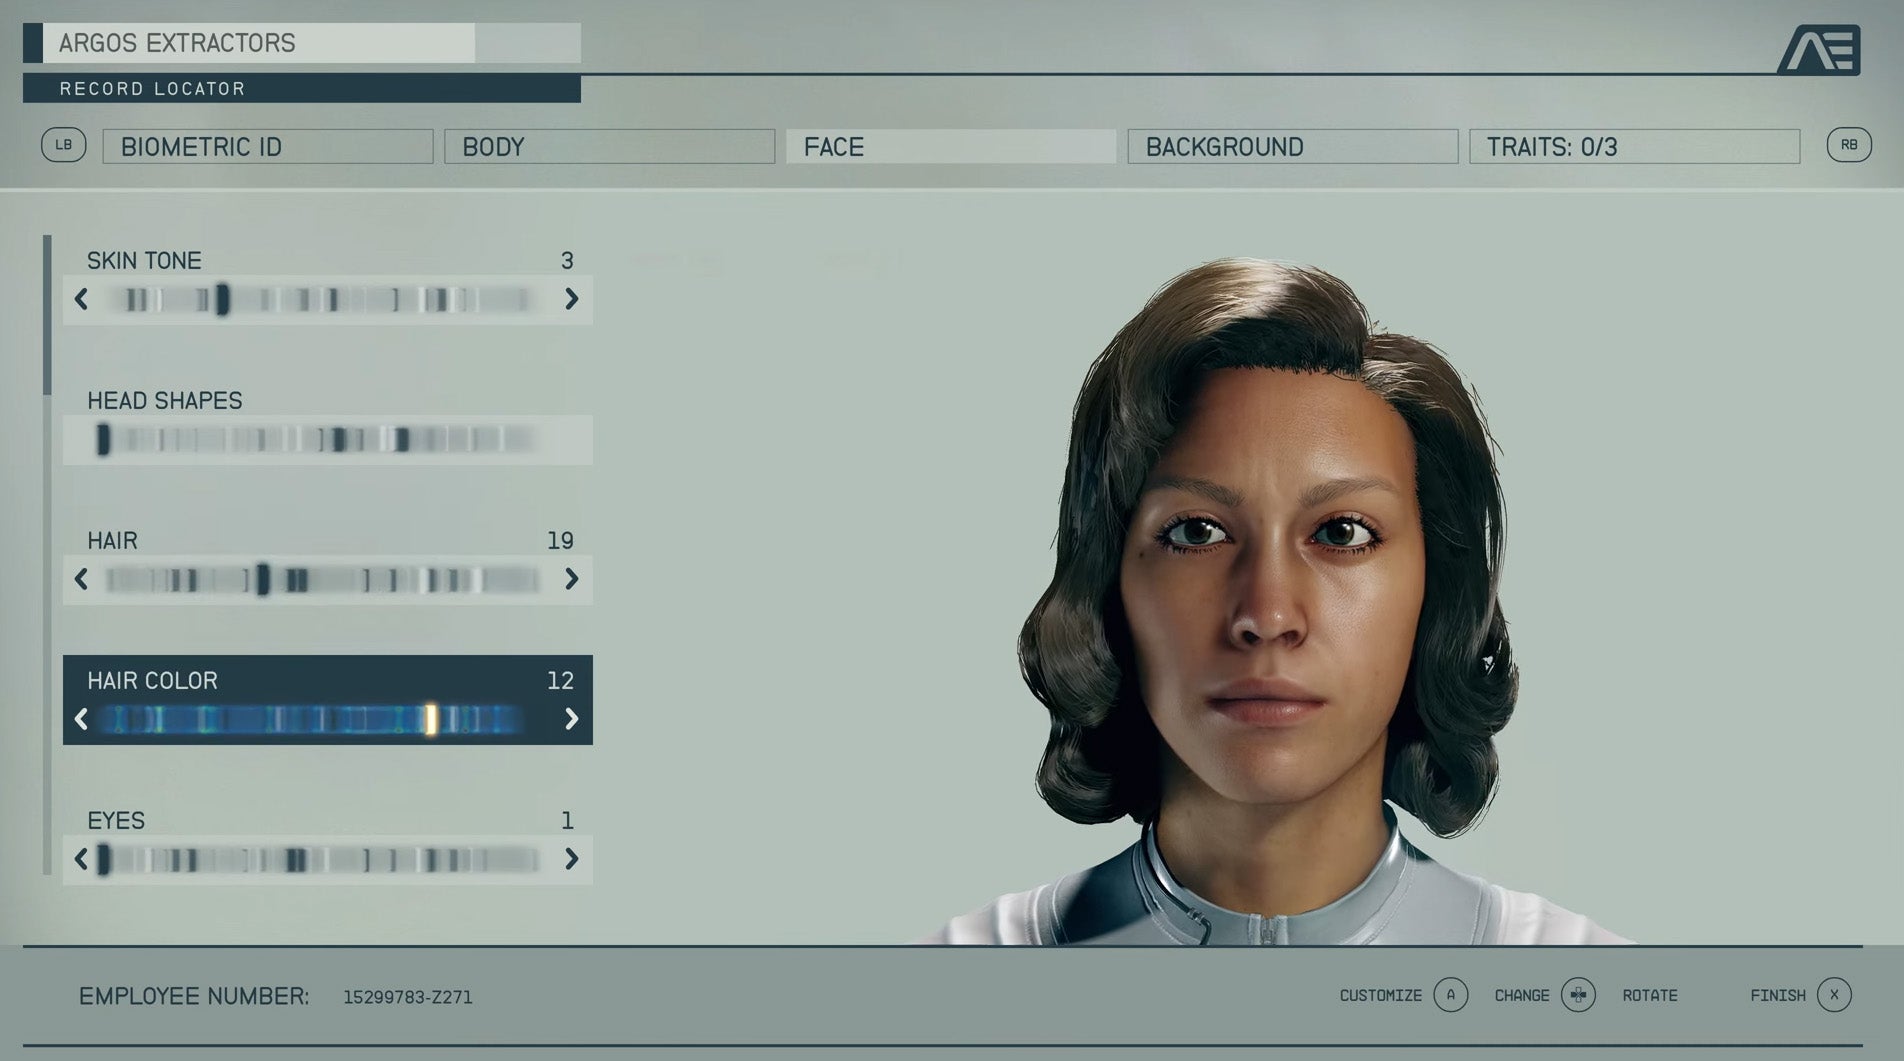The image size is (1904, 1061).
Task: Click the Argos Extractors title
Action: 177,43
